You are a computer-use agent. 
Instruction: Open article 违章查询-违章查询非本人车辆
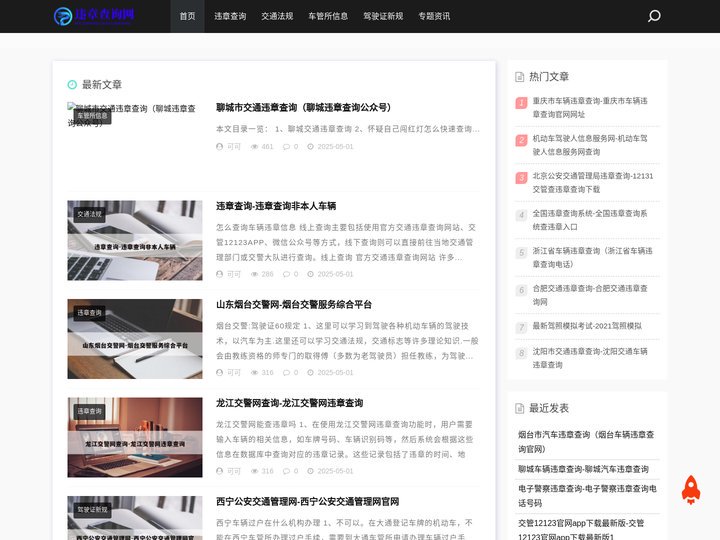[x=276, y=206]
